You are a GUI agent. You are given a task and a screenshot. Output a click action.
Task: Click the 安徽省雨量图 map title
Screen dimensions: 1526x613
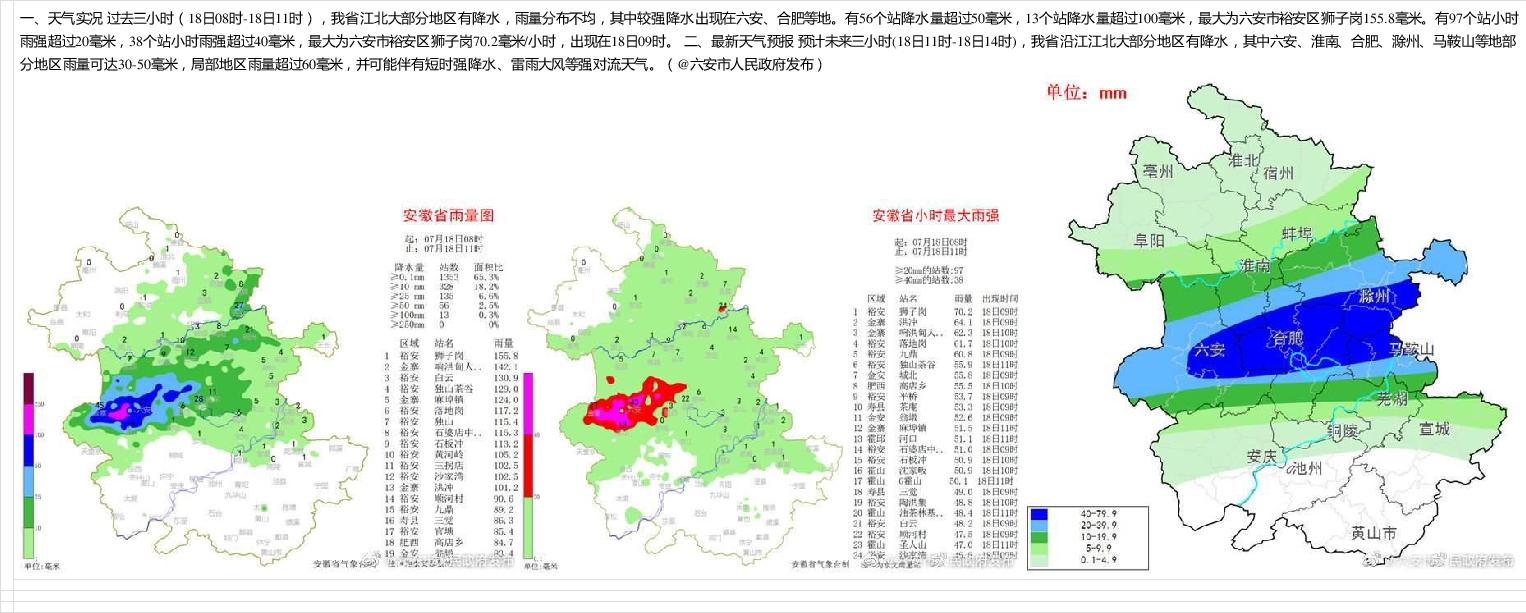(448, 215)
